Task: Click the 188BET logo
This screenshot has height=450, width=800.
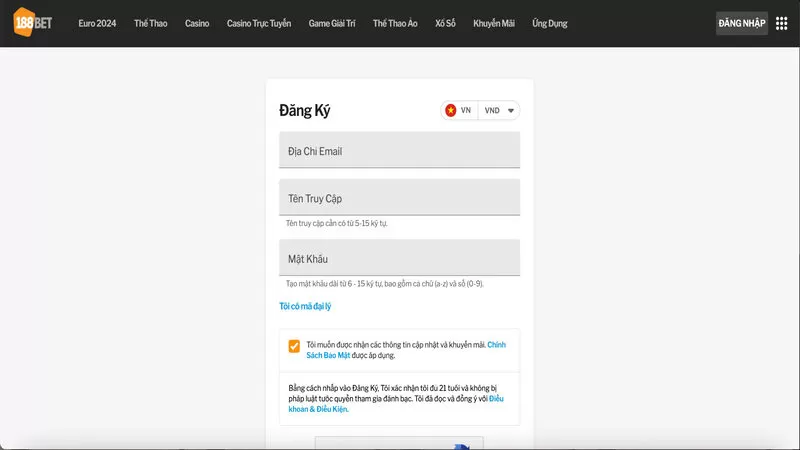Action: point(33,22)
